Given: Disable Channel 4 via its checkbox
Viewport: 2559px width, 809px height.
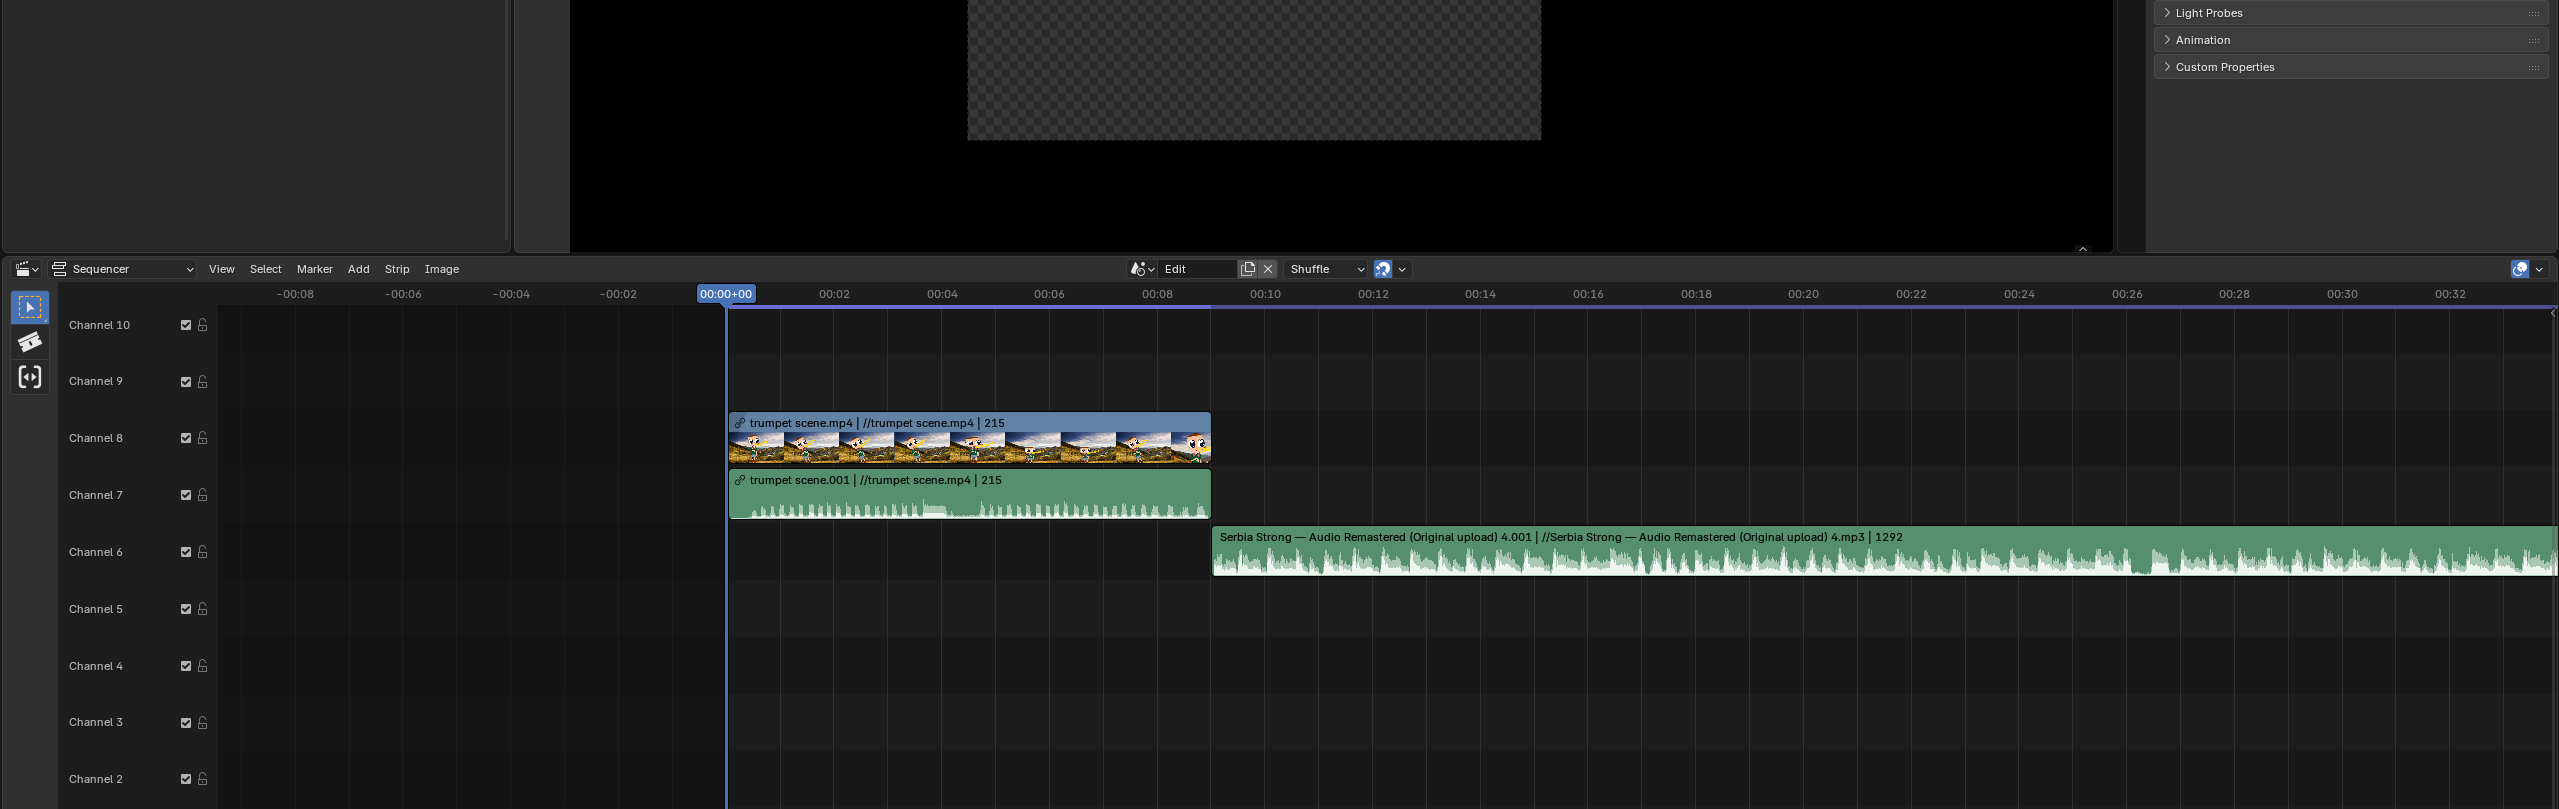Looking at the screenshot, I should (x=186, y=666).
